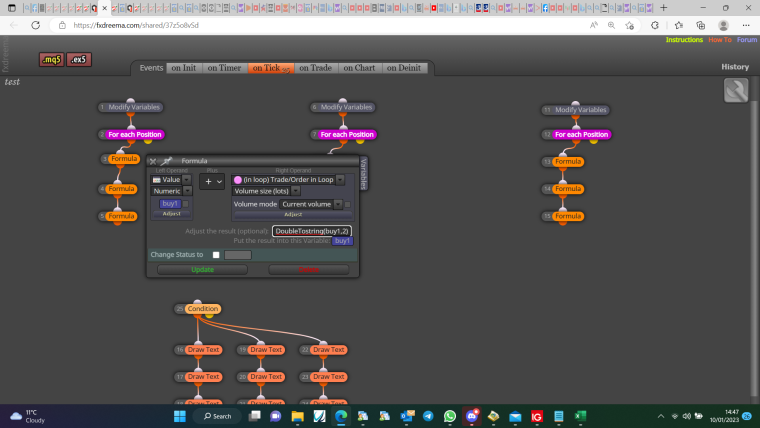The width and height of the screenshot is (760, 428).
Task: Select the on Tick tab
Action: pyautogui.click(x=271, y=68)
